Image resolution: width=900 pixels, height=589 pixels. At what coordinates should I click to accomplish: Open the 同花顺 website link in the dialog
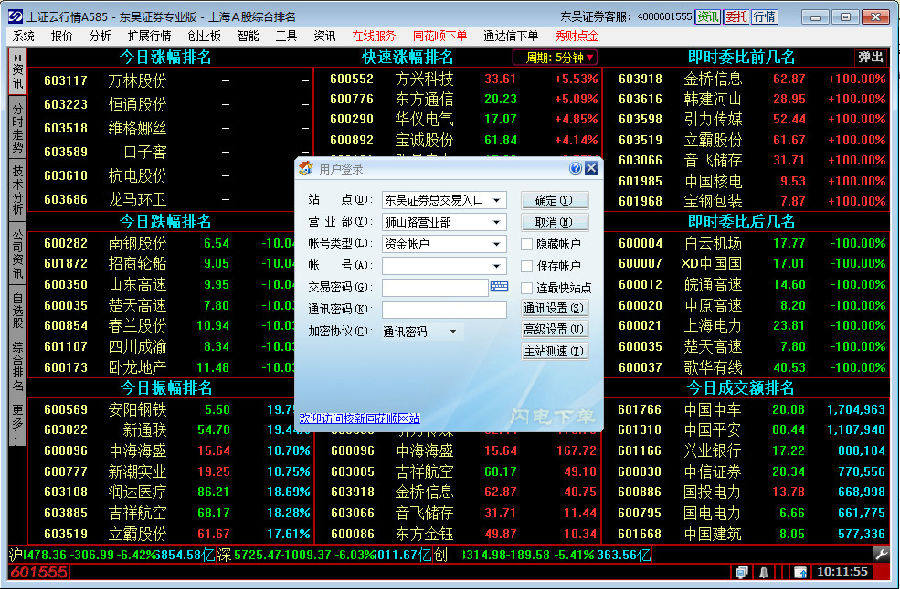pos(359,418)
